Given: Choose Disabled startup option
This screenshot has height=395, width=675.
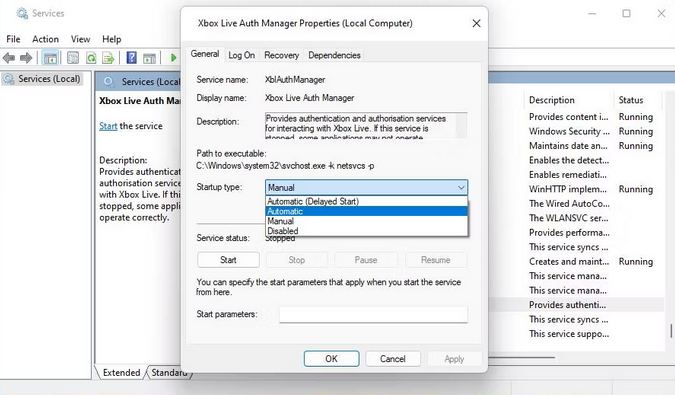Looking at the screenshot, I should pos(366,231).
